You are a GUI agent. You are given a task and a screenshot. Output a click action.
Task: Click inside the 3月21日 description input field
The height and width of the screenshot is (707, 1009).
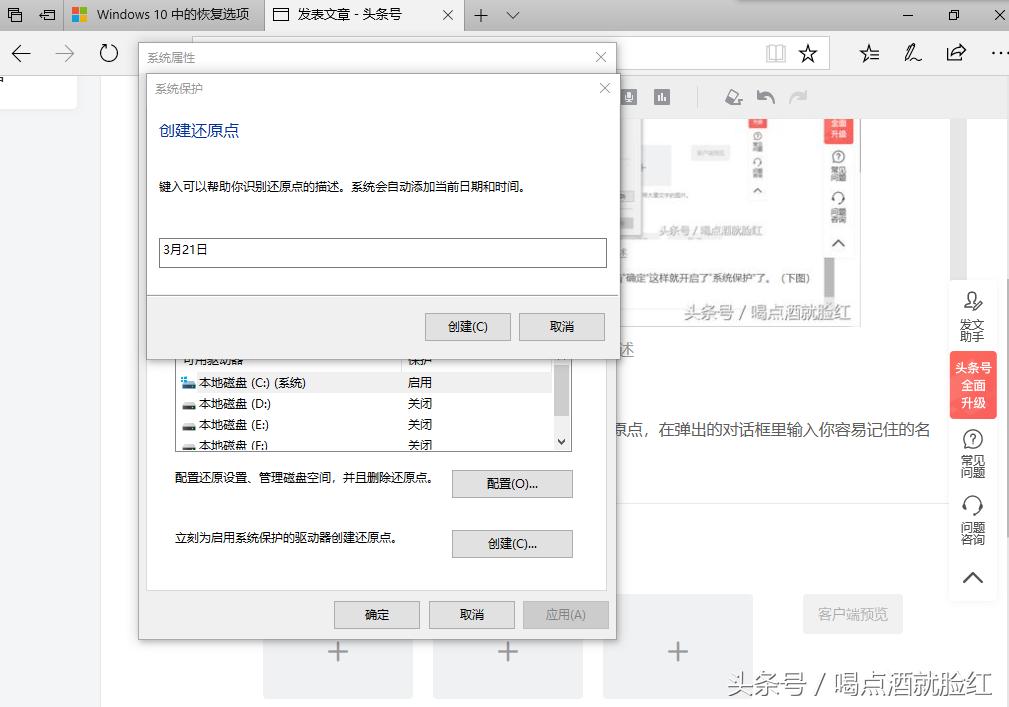click(382, 253)
